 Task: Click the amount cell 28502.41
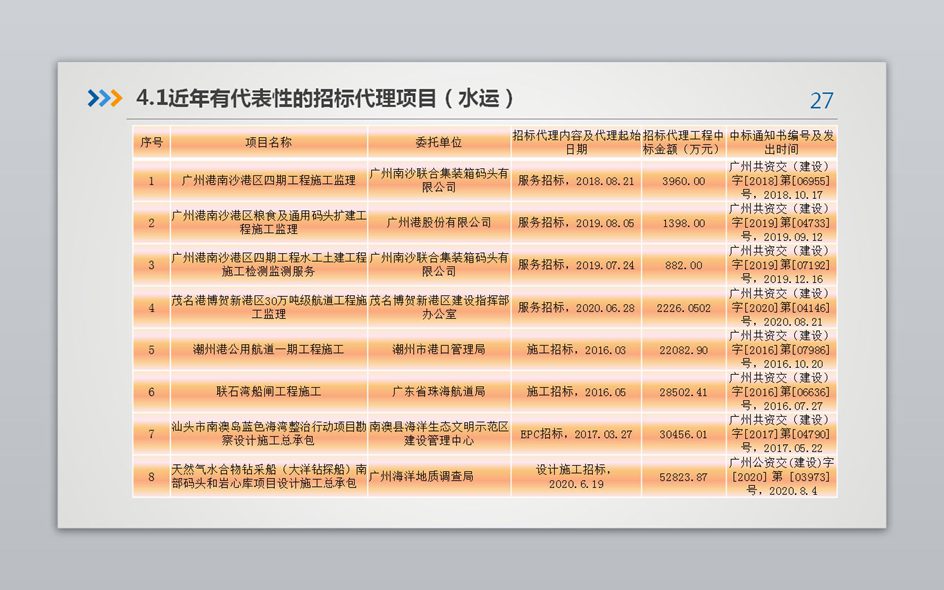point(683,392)
